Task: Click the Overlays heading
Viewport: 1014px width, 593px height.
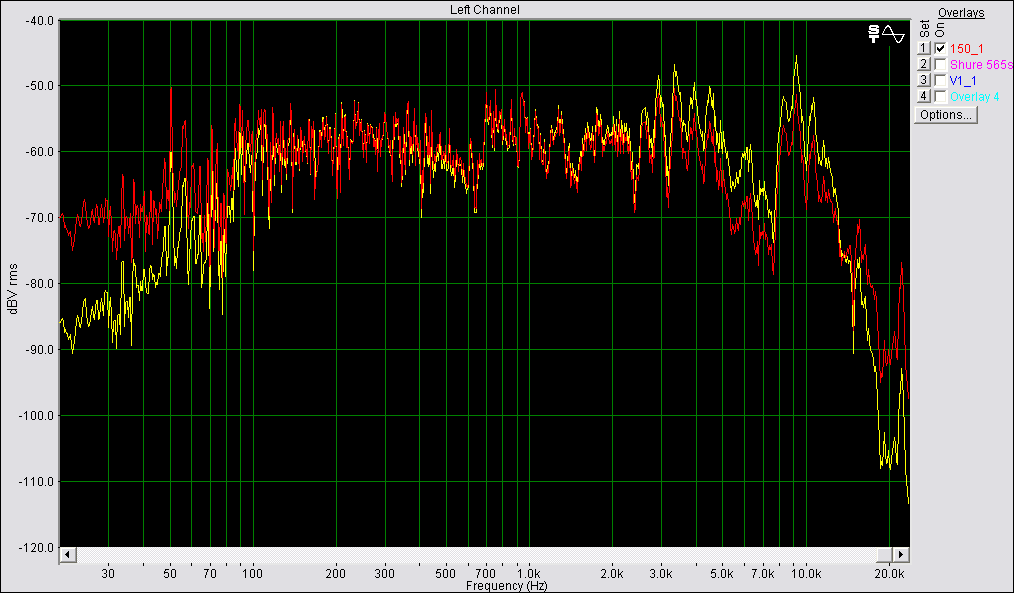Action: point(961,13)
